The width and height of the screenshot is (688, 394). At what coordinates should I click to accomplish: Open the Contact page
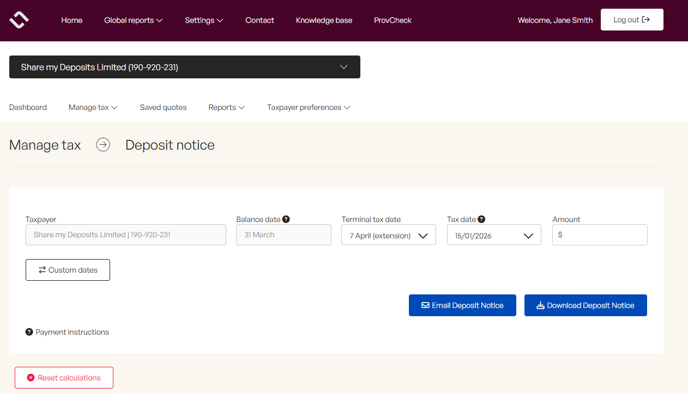[x=259, y=20]
